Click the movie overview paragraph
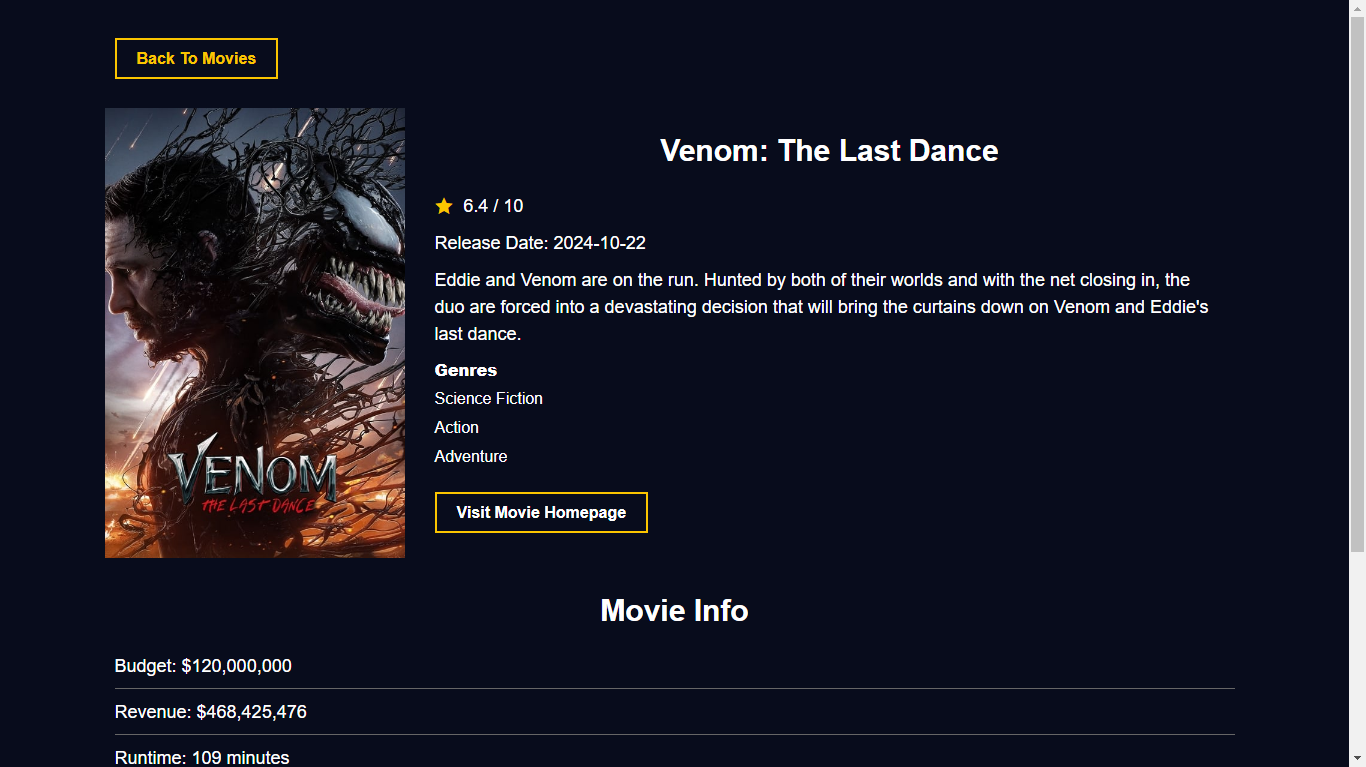 pyautogui.click(x=823, y=307)
